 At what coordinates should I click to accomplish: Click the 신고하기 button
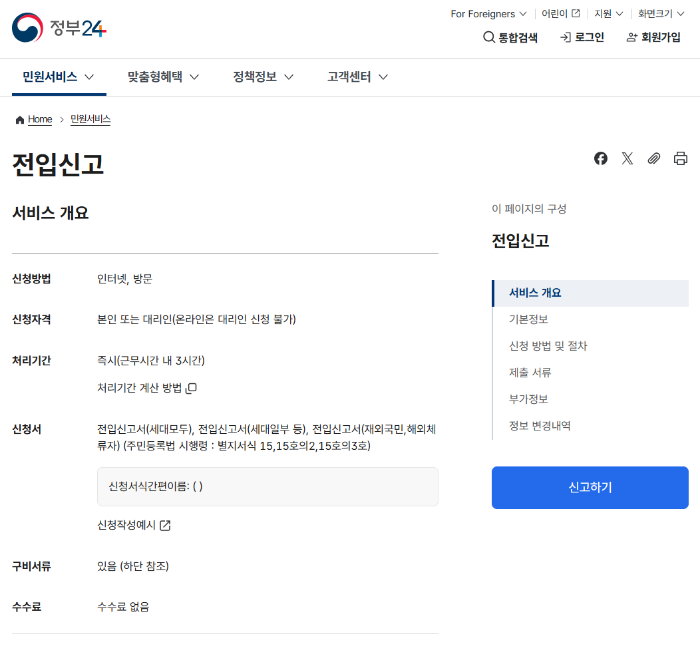590,488
